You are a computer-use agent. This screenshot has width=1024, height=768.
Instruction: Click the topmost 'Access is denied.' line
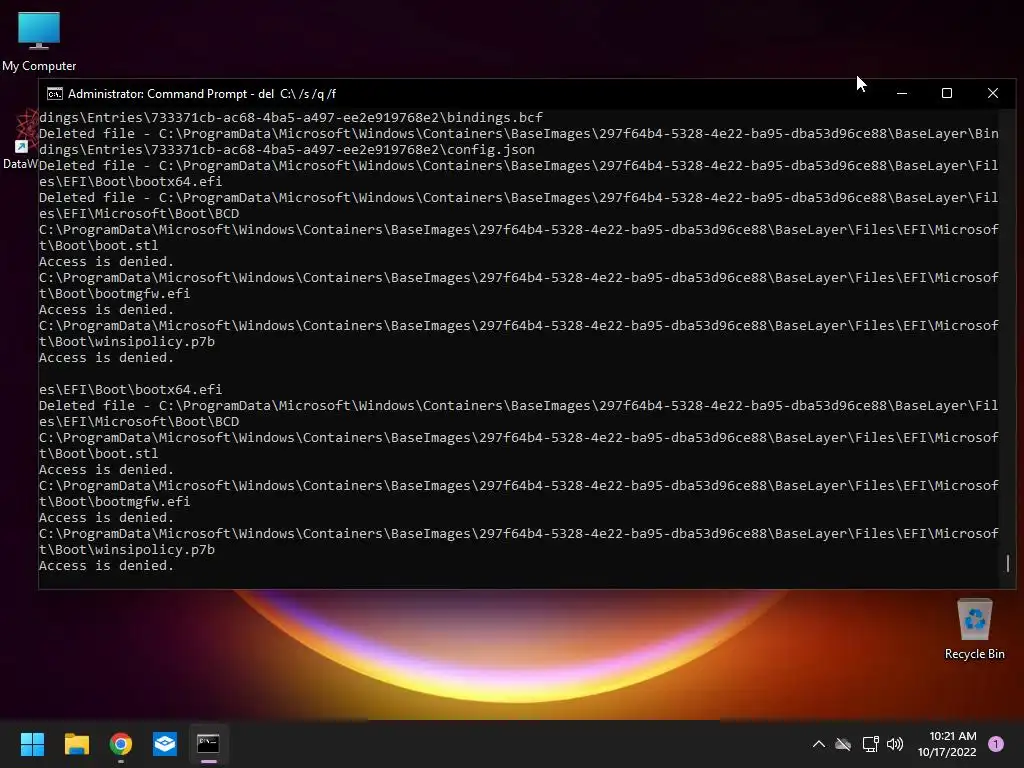click(106, 262)
